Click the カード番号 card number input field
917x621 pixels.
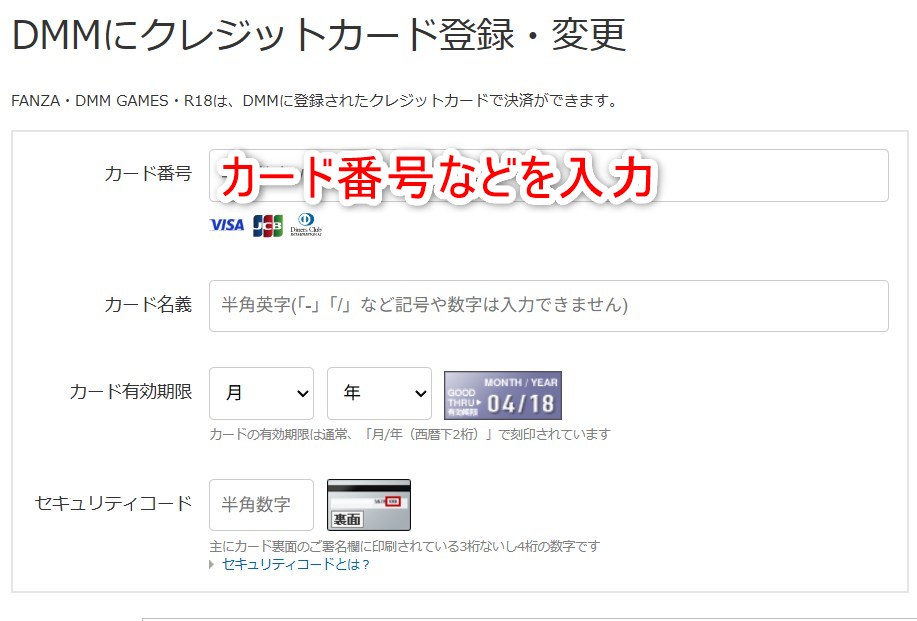tap(550, 173)
